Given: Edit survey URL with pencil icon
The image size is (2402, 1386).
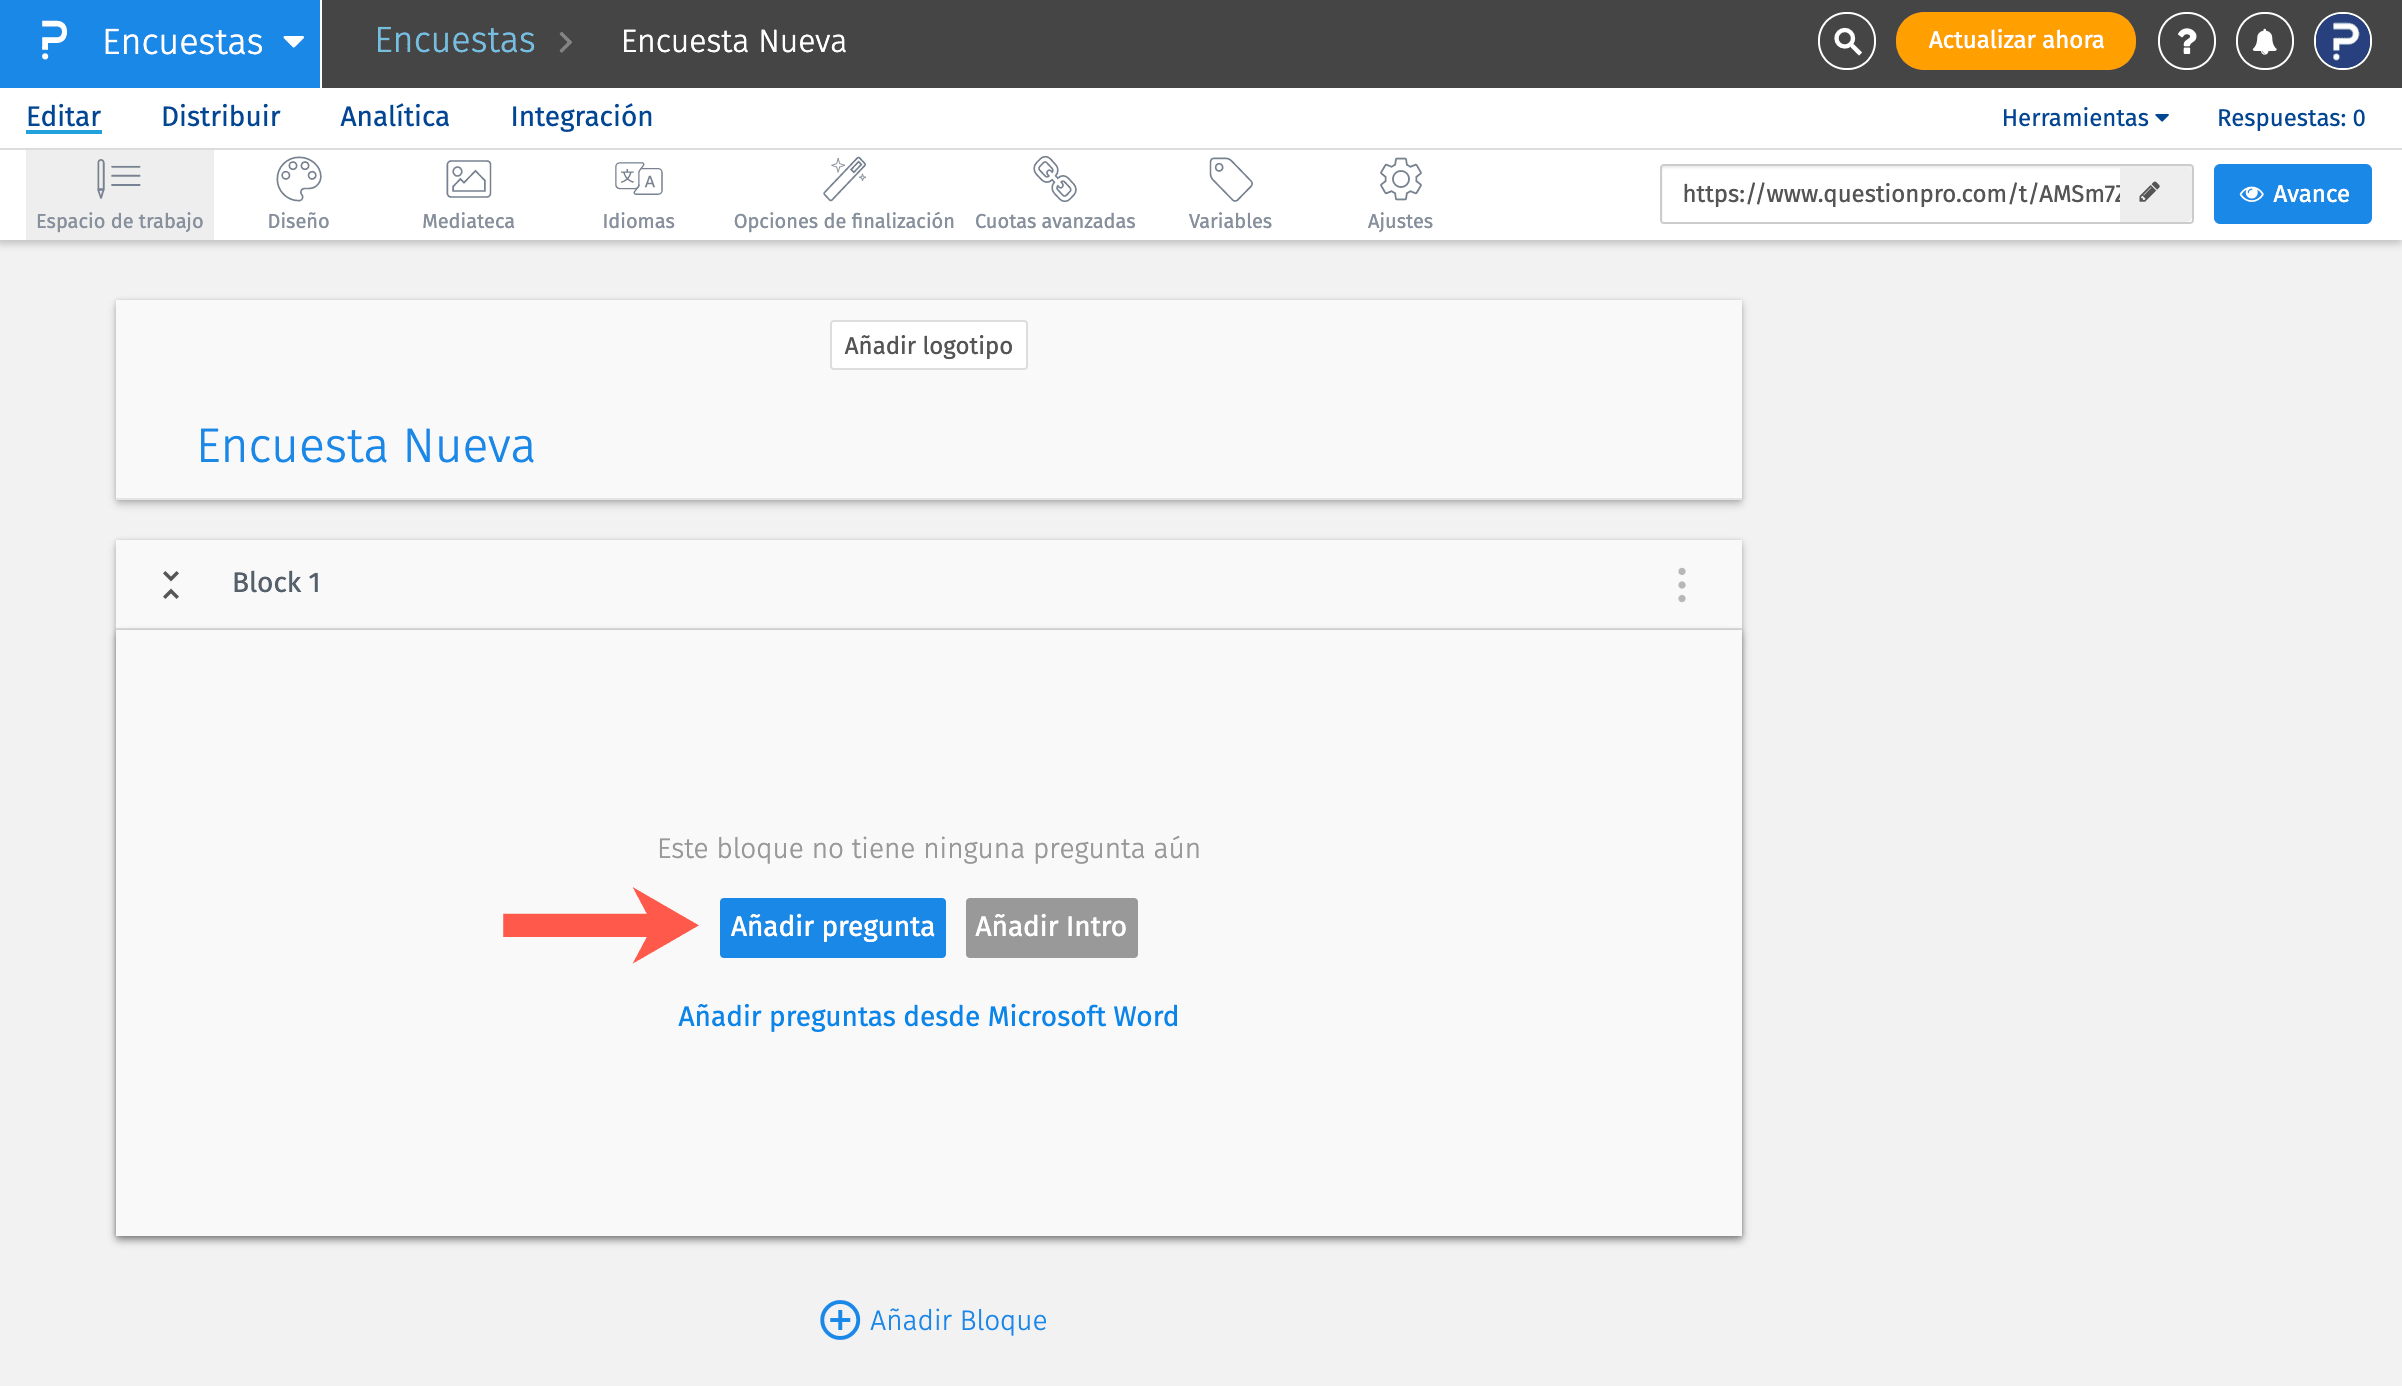Looking at the screenshot, I should pos(2150,192).
